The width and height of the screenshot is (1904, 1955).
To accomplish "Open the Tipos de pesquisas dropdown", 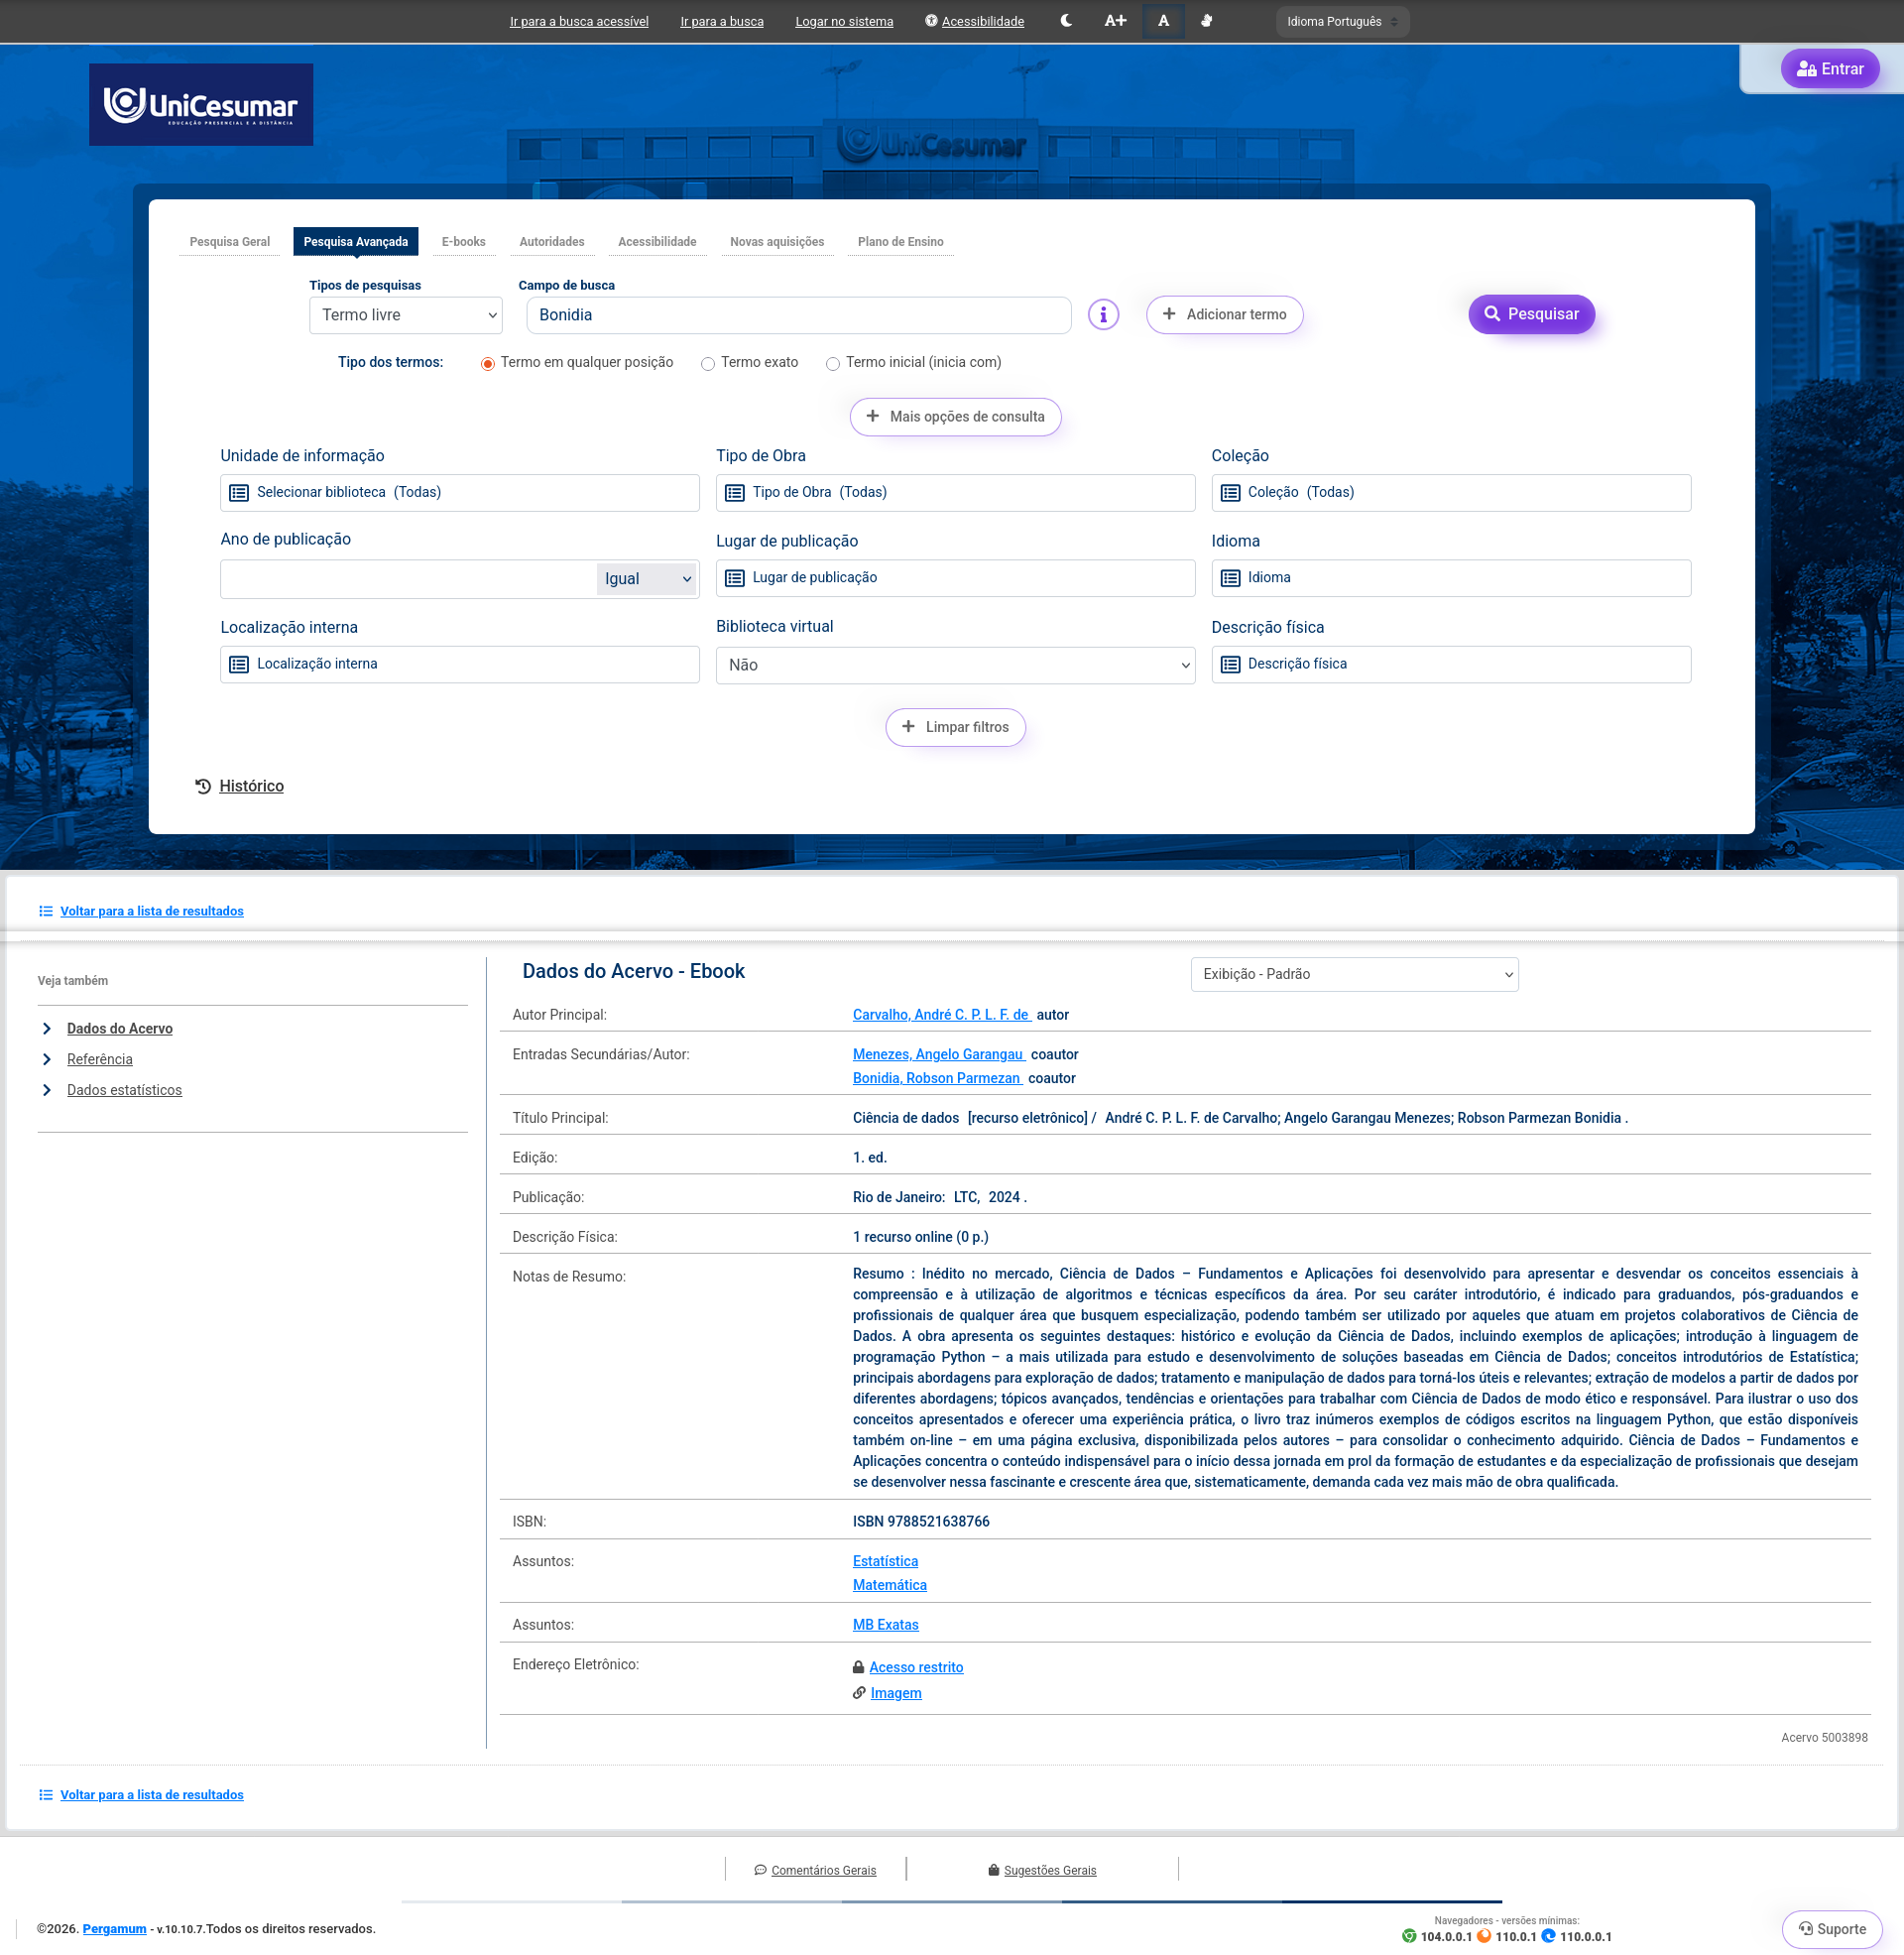I will [405, 315].
